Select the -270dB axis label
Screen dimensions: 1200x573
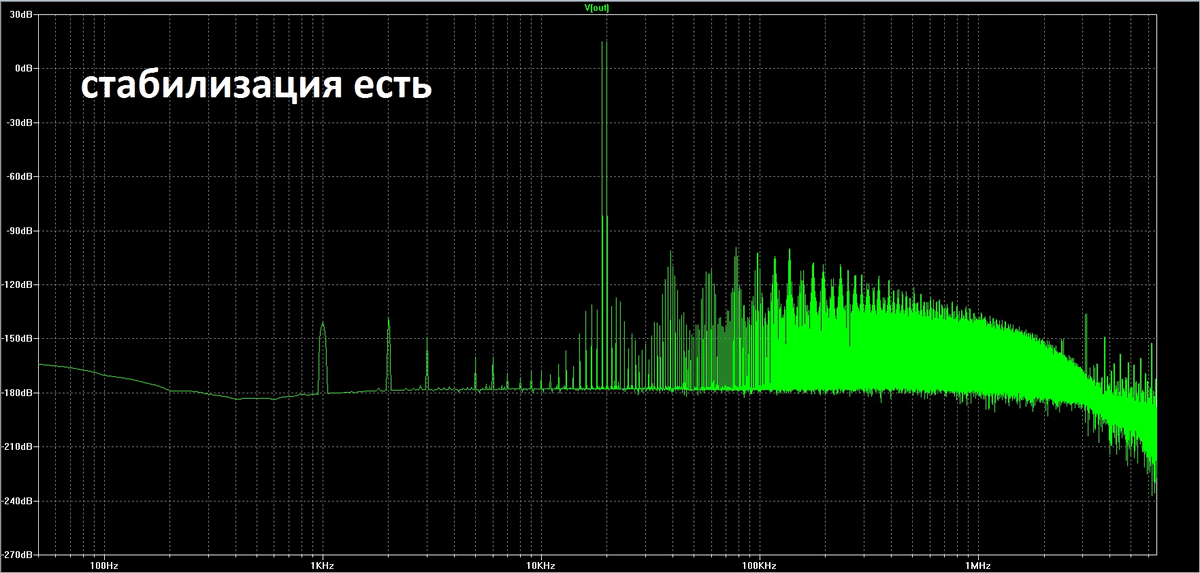(x=19, y=554)
